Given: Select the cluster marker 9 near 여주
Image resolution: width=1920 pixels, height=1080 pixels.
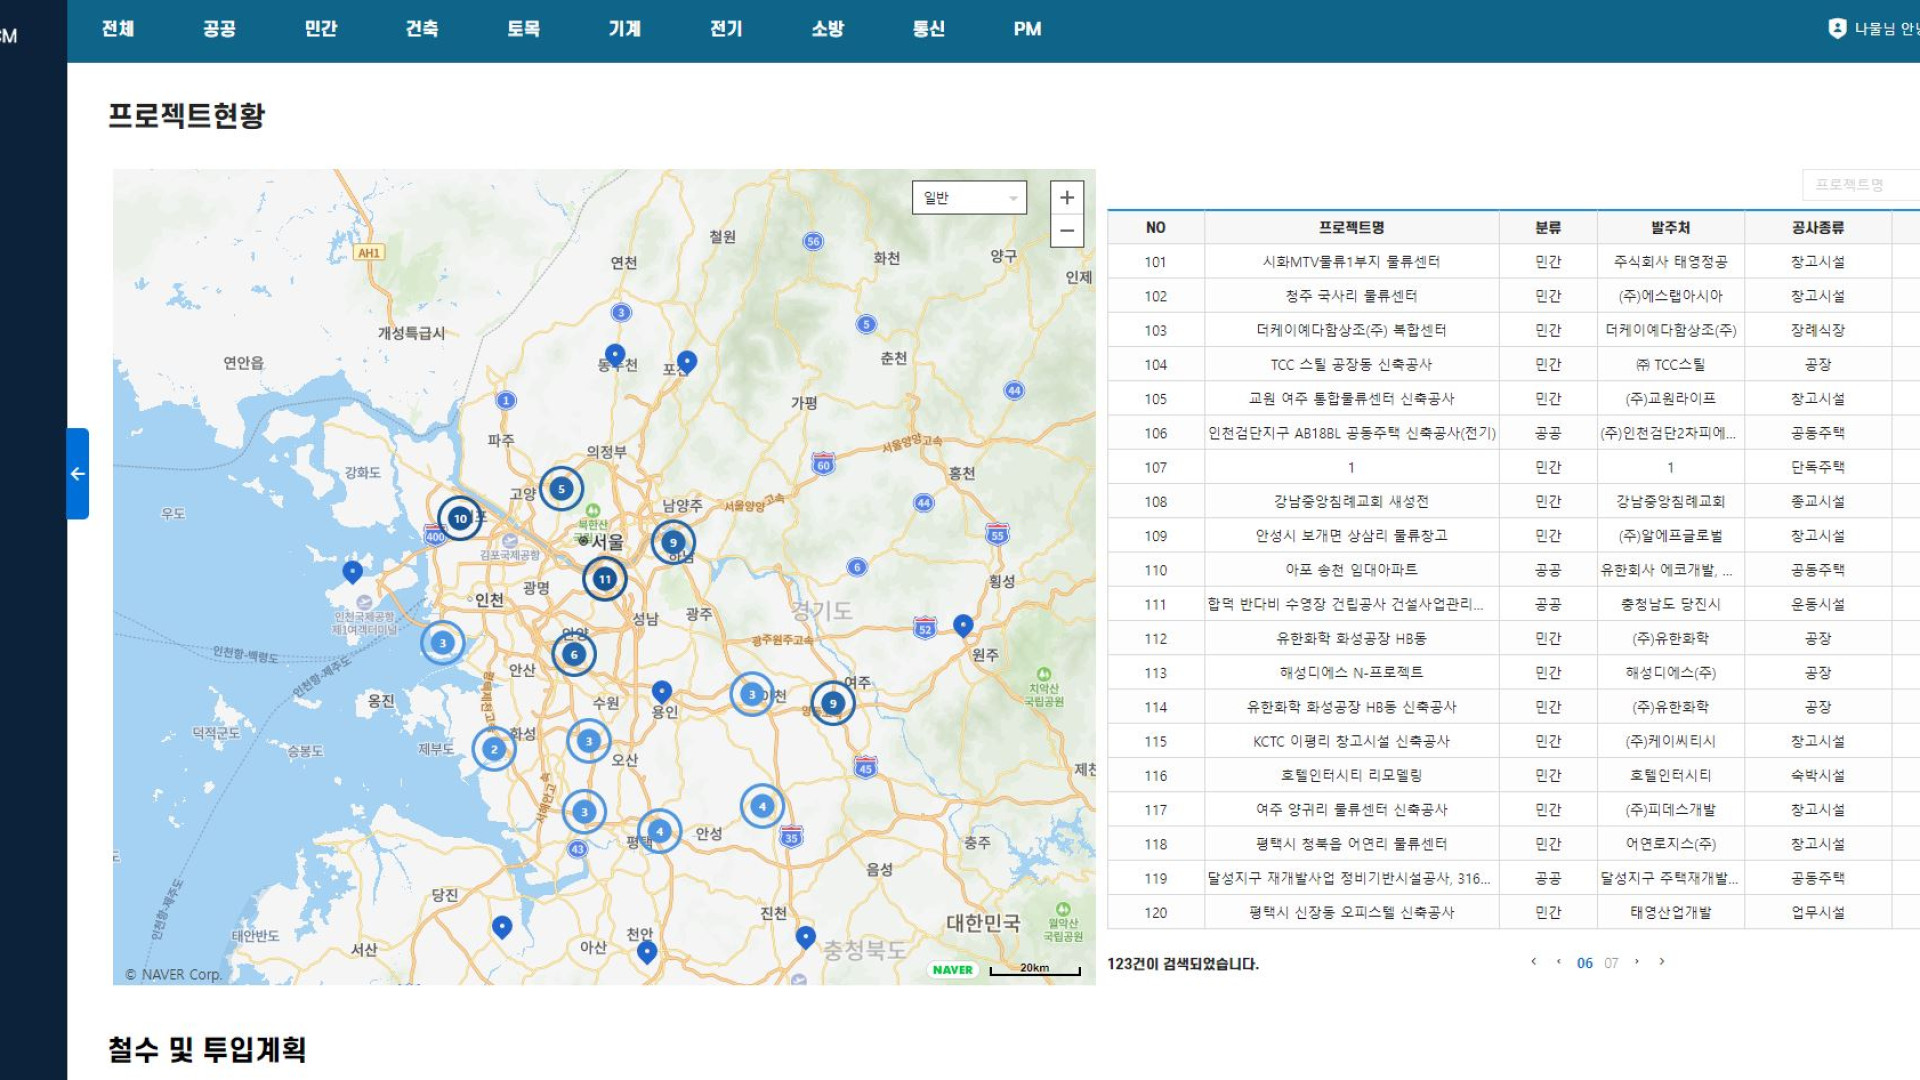Looking at the screenshot, I should [x=832, y=703].
